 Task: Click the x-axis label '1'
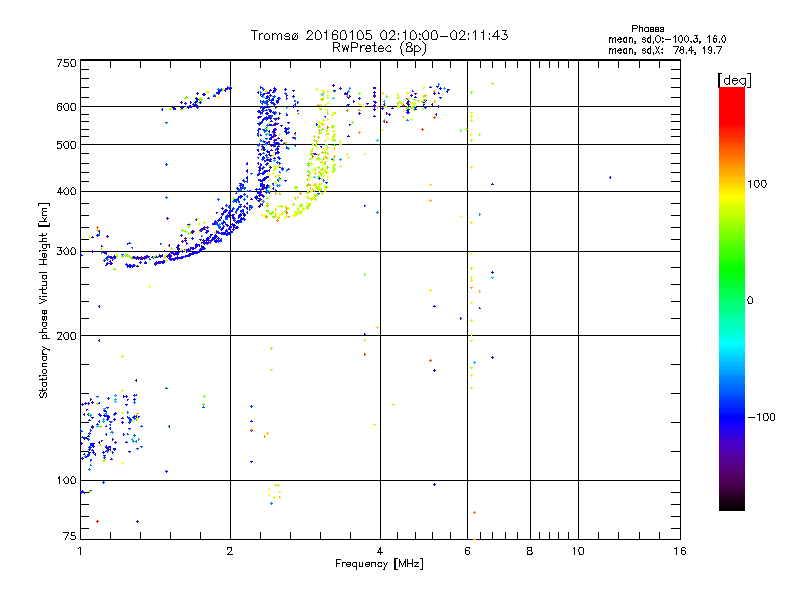(80, 551)
